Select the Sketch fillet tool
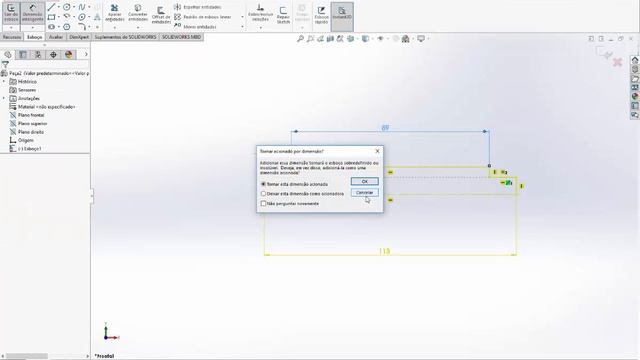The image size is (640, 360). tap(82, 27)
